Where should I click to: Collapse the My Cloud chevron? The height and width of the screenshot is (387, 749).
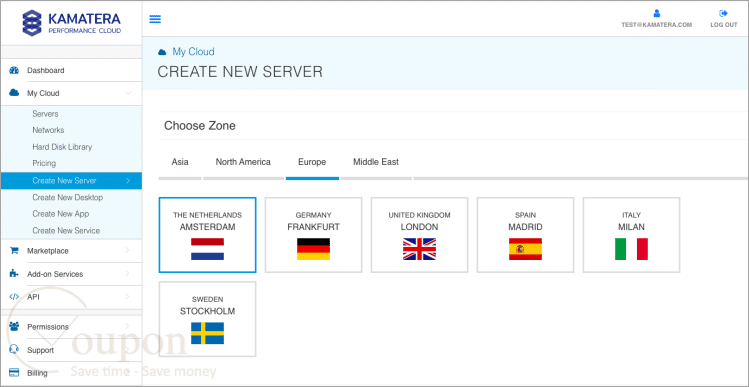128,93
